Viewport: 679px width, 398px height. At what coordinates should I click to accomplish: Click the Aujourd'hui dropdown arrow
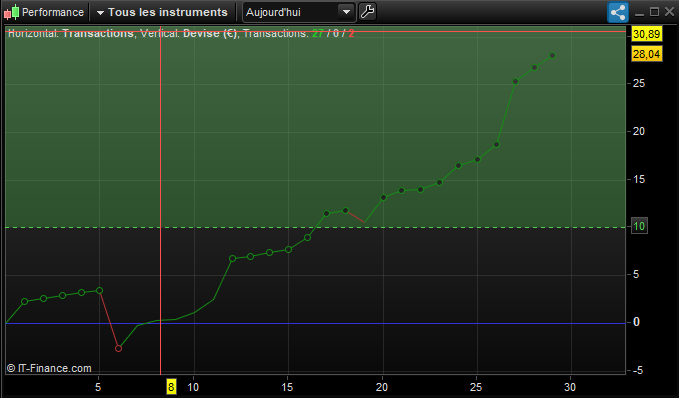point(346,12)
